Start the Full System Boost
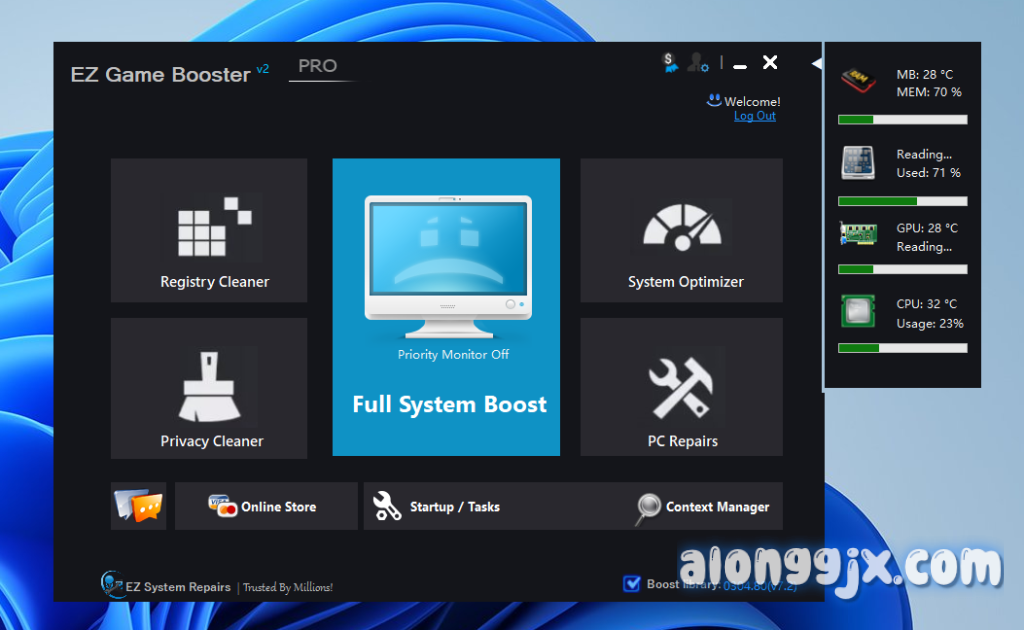The height and width of the screenshot is (630, 1024). 449,405
